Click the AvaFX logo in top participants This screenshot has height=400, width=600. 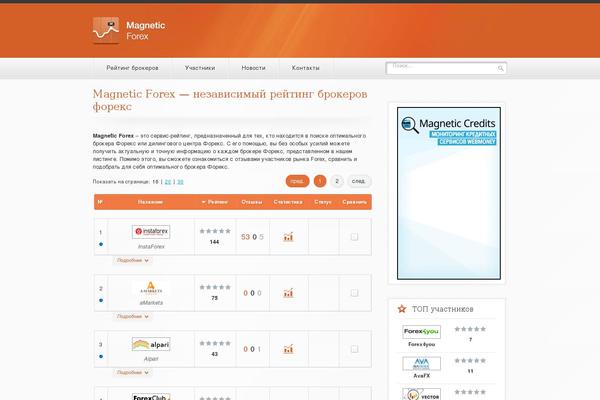click(x=421, y=363)
